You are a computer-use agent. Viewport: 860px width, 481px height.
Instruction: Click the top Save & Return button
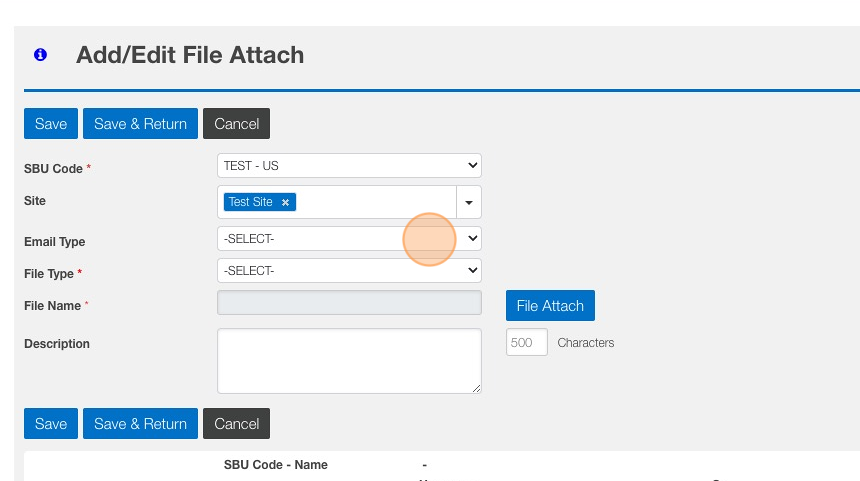pos(140,124)
